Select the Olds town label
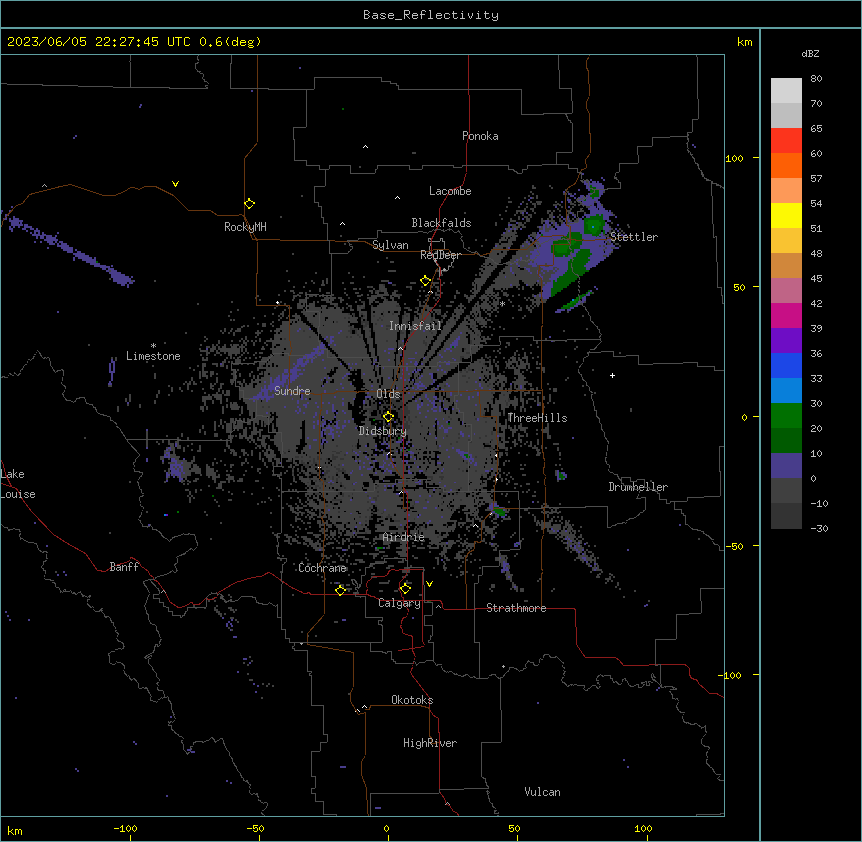862x842 pixels. tap(388, 394)
